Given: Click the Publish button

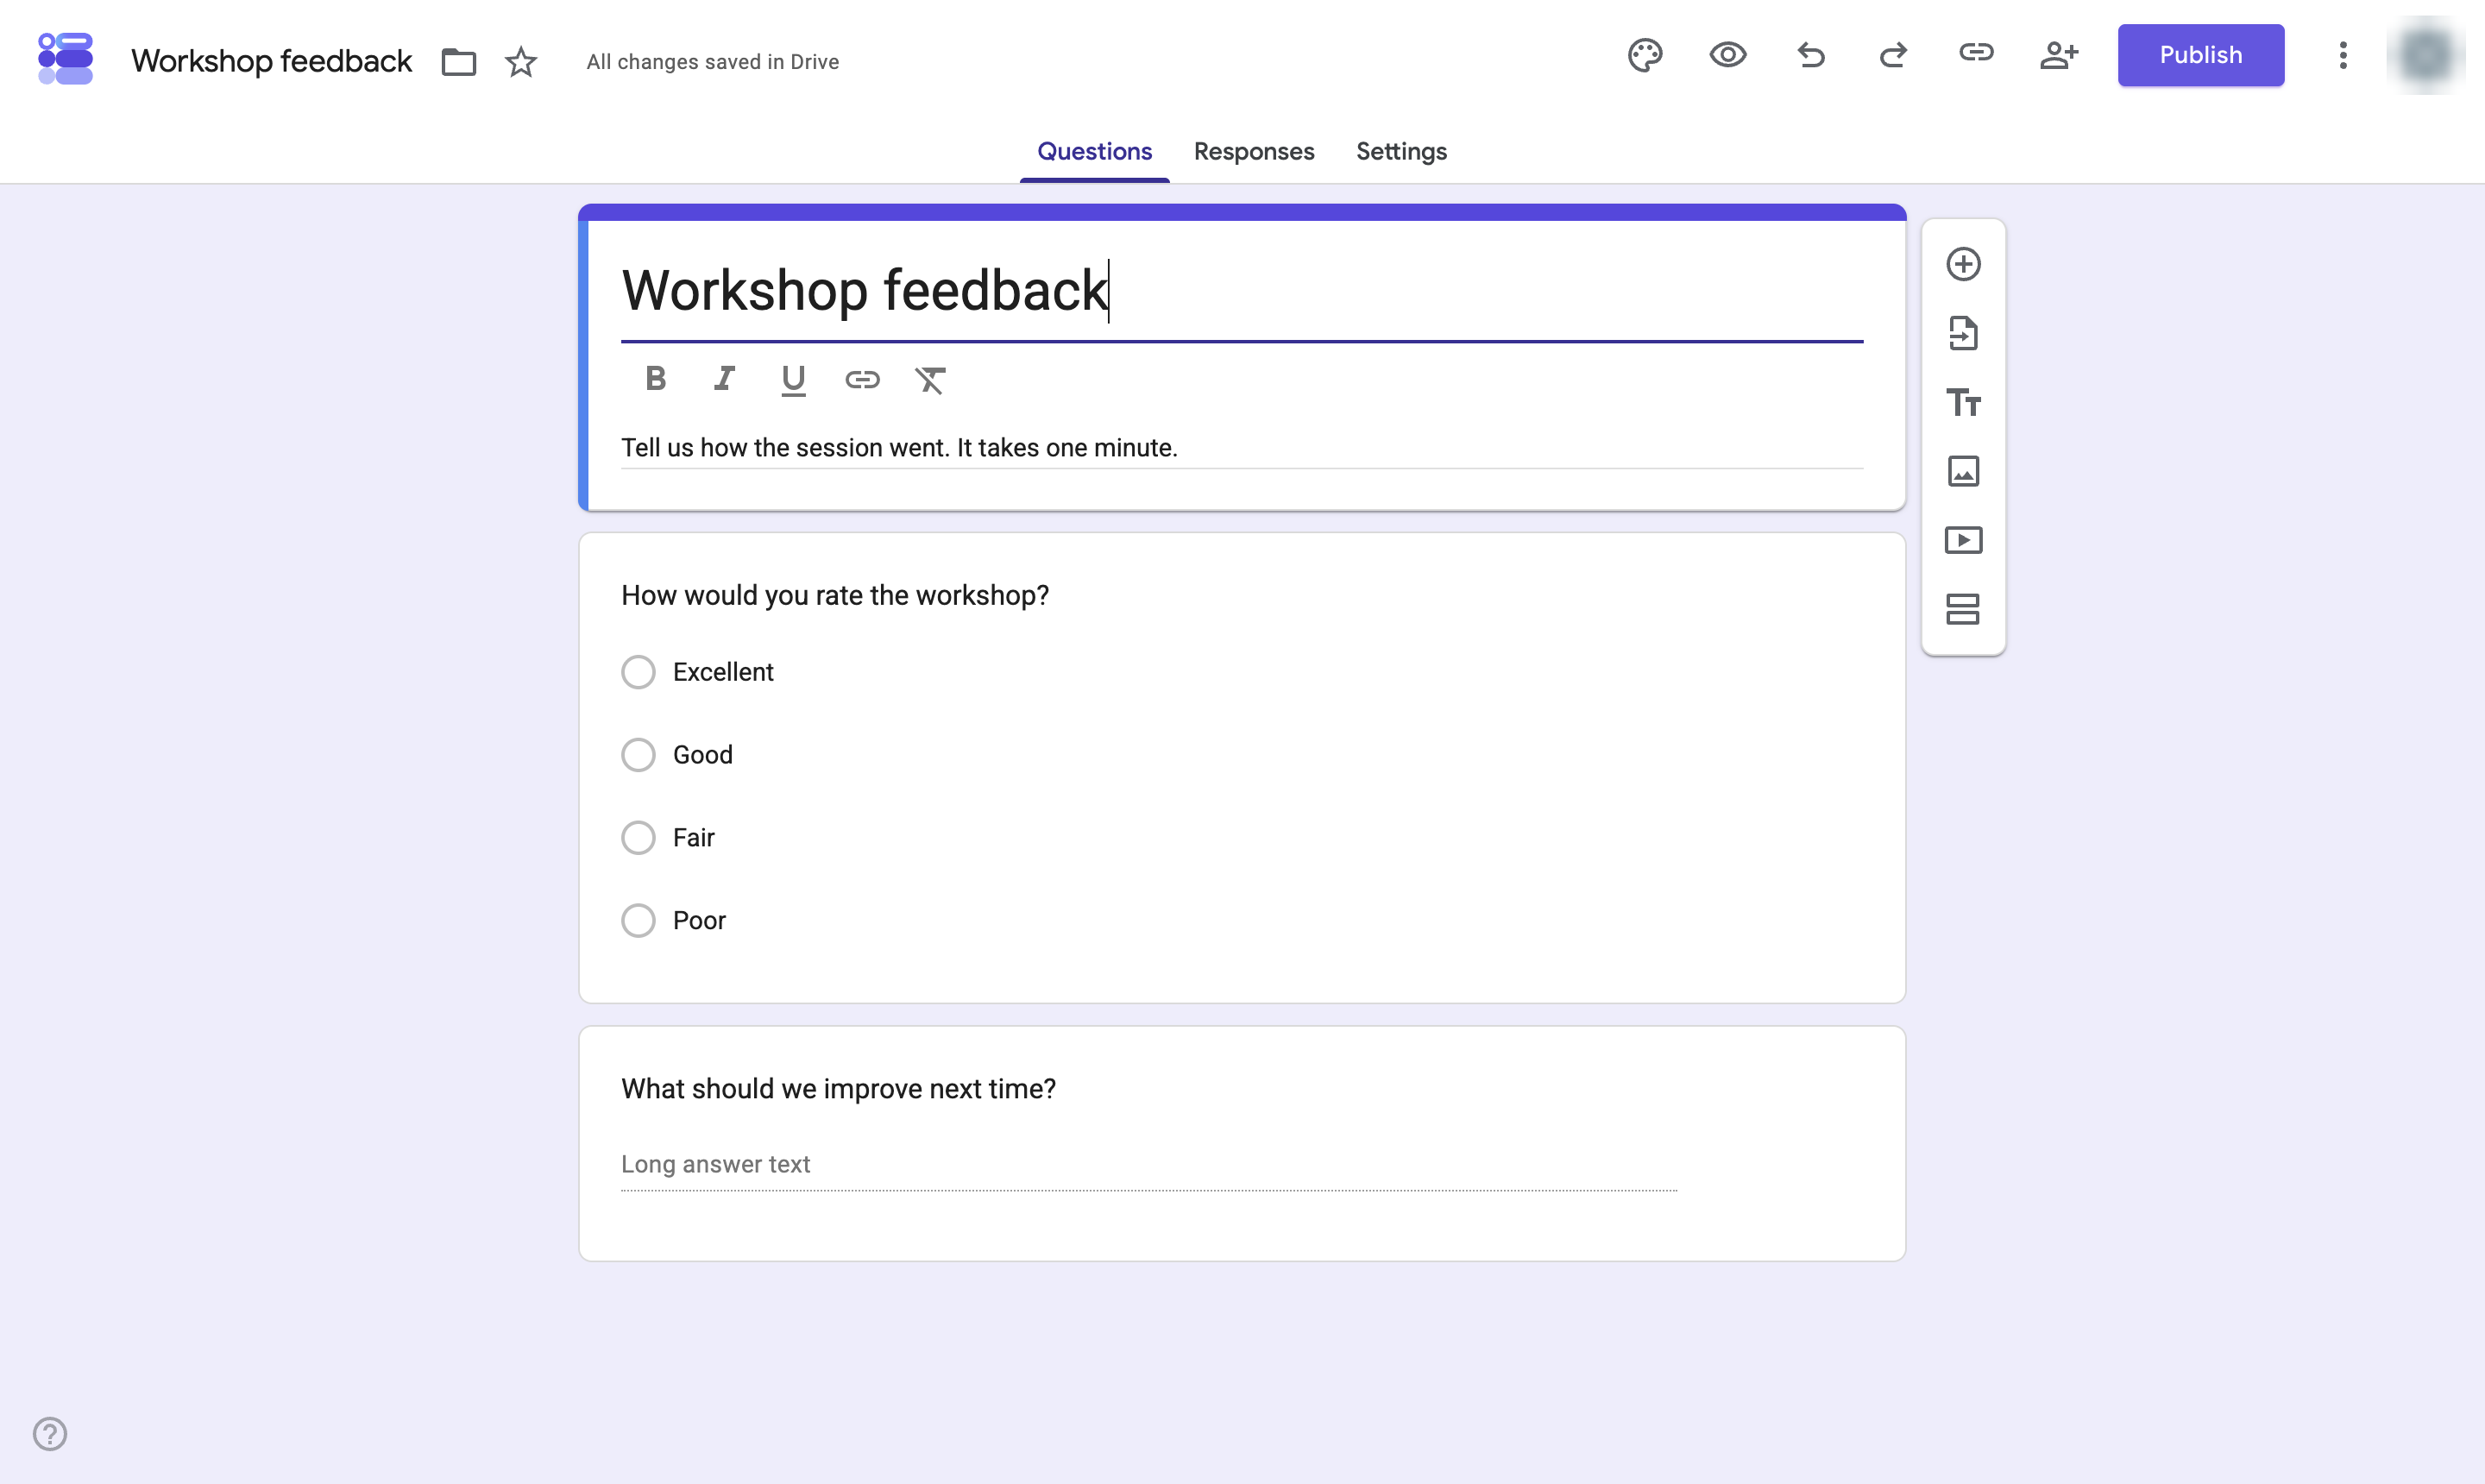Looking at the screenshot, I should 2200,55.
